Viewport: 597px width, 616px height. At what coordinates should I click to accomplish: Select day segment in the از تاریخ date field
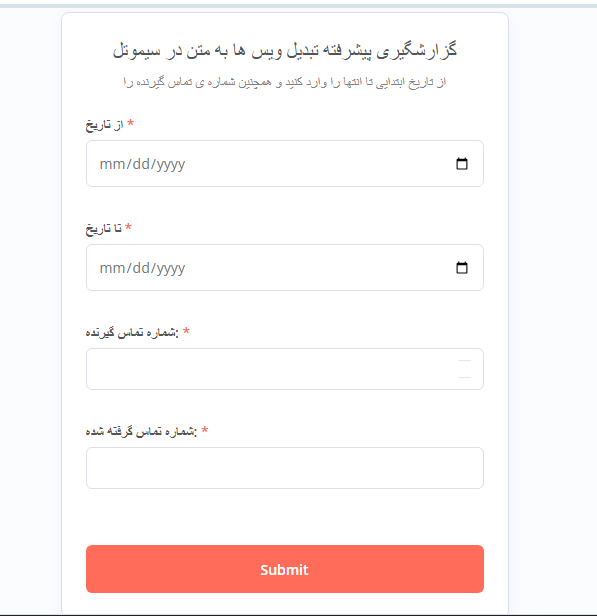[141, 164]
